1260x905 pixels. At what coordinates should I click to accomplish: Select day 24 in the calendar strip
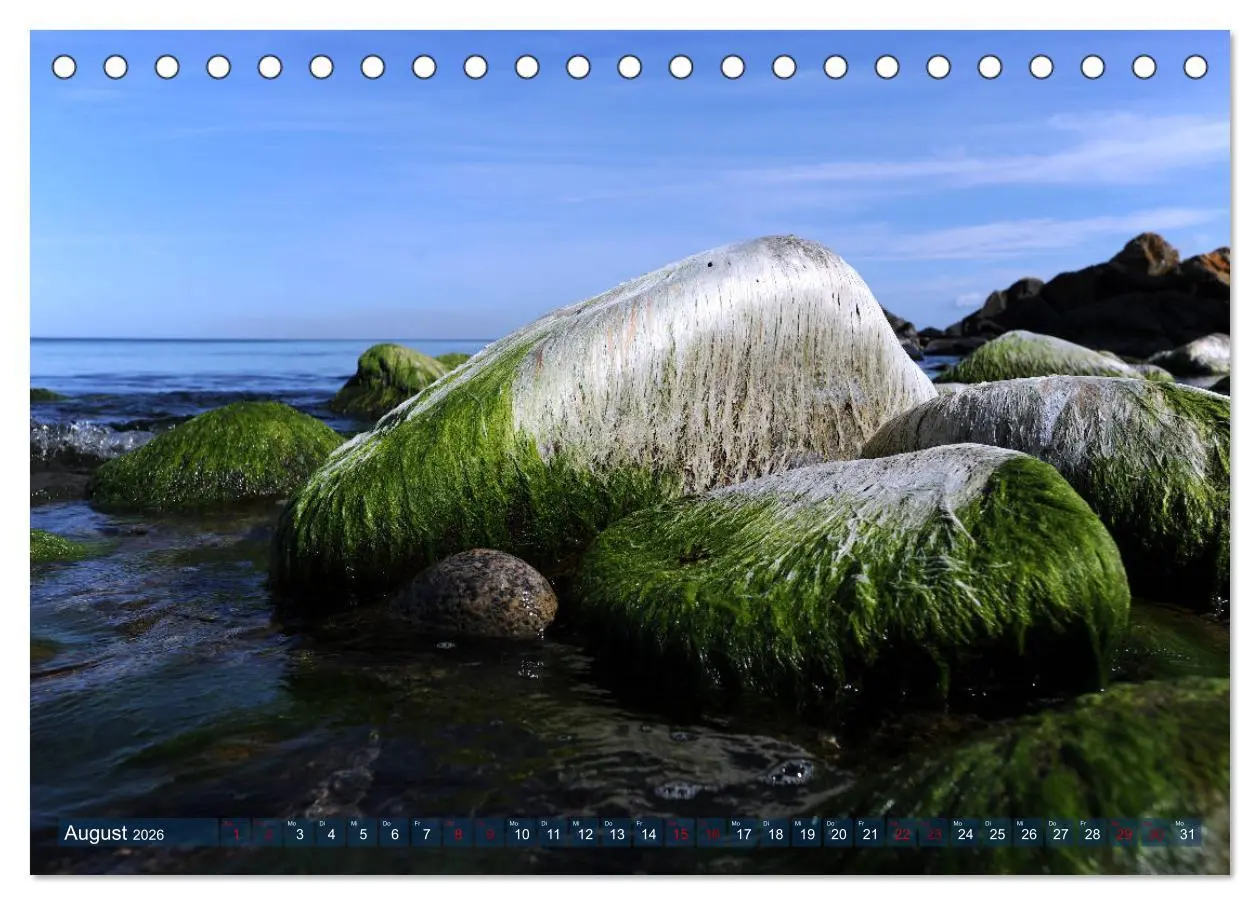[966, 833]
